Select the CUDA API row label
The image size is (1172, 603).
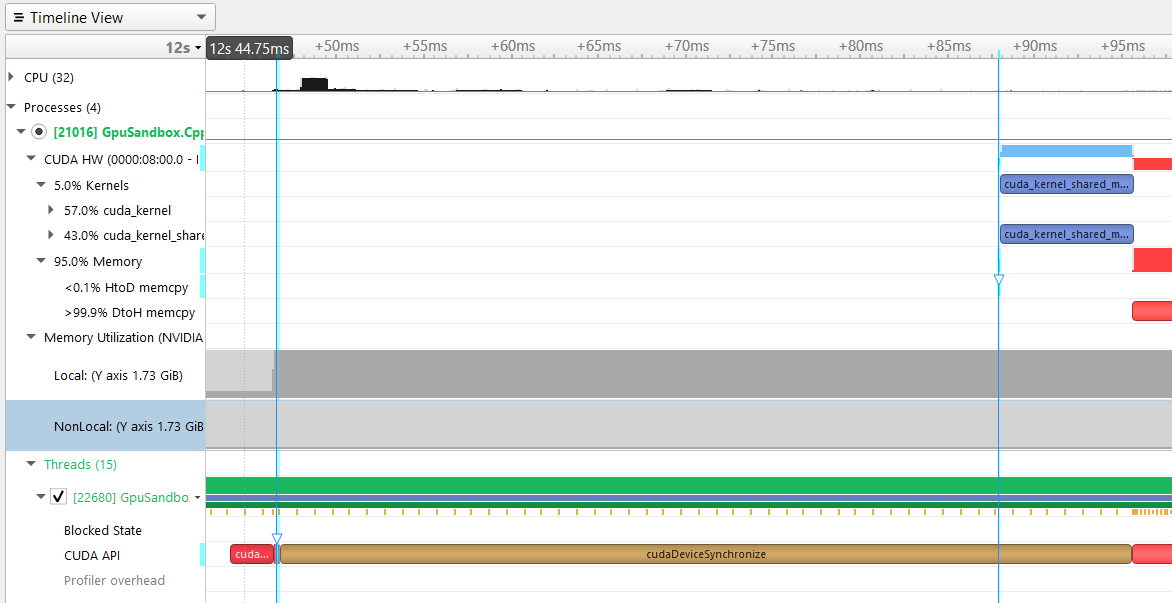point(92,555)
